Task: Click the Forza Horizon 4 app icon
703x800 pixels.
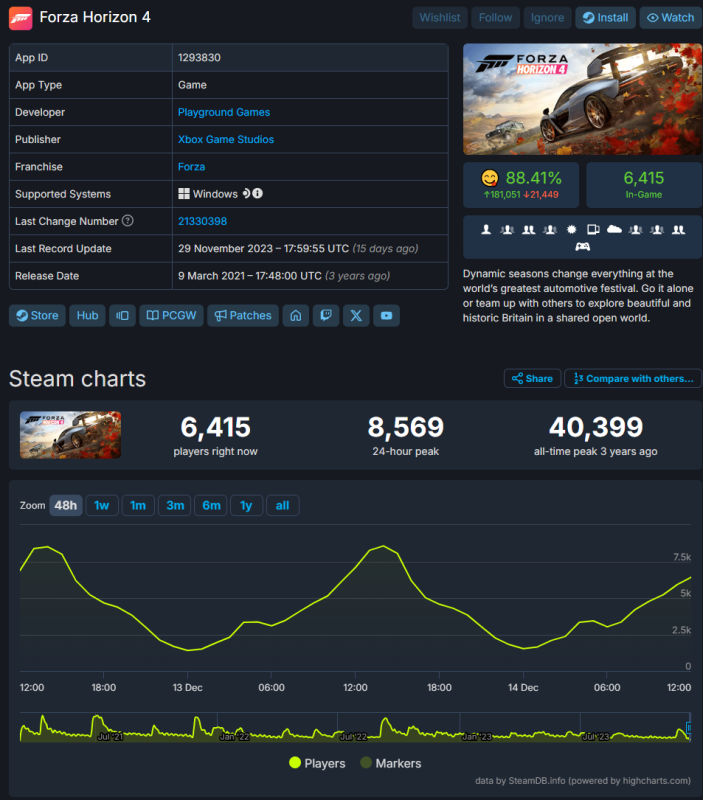Action: [x=20, y=18]
